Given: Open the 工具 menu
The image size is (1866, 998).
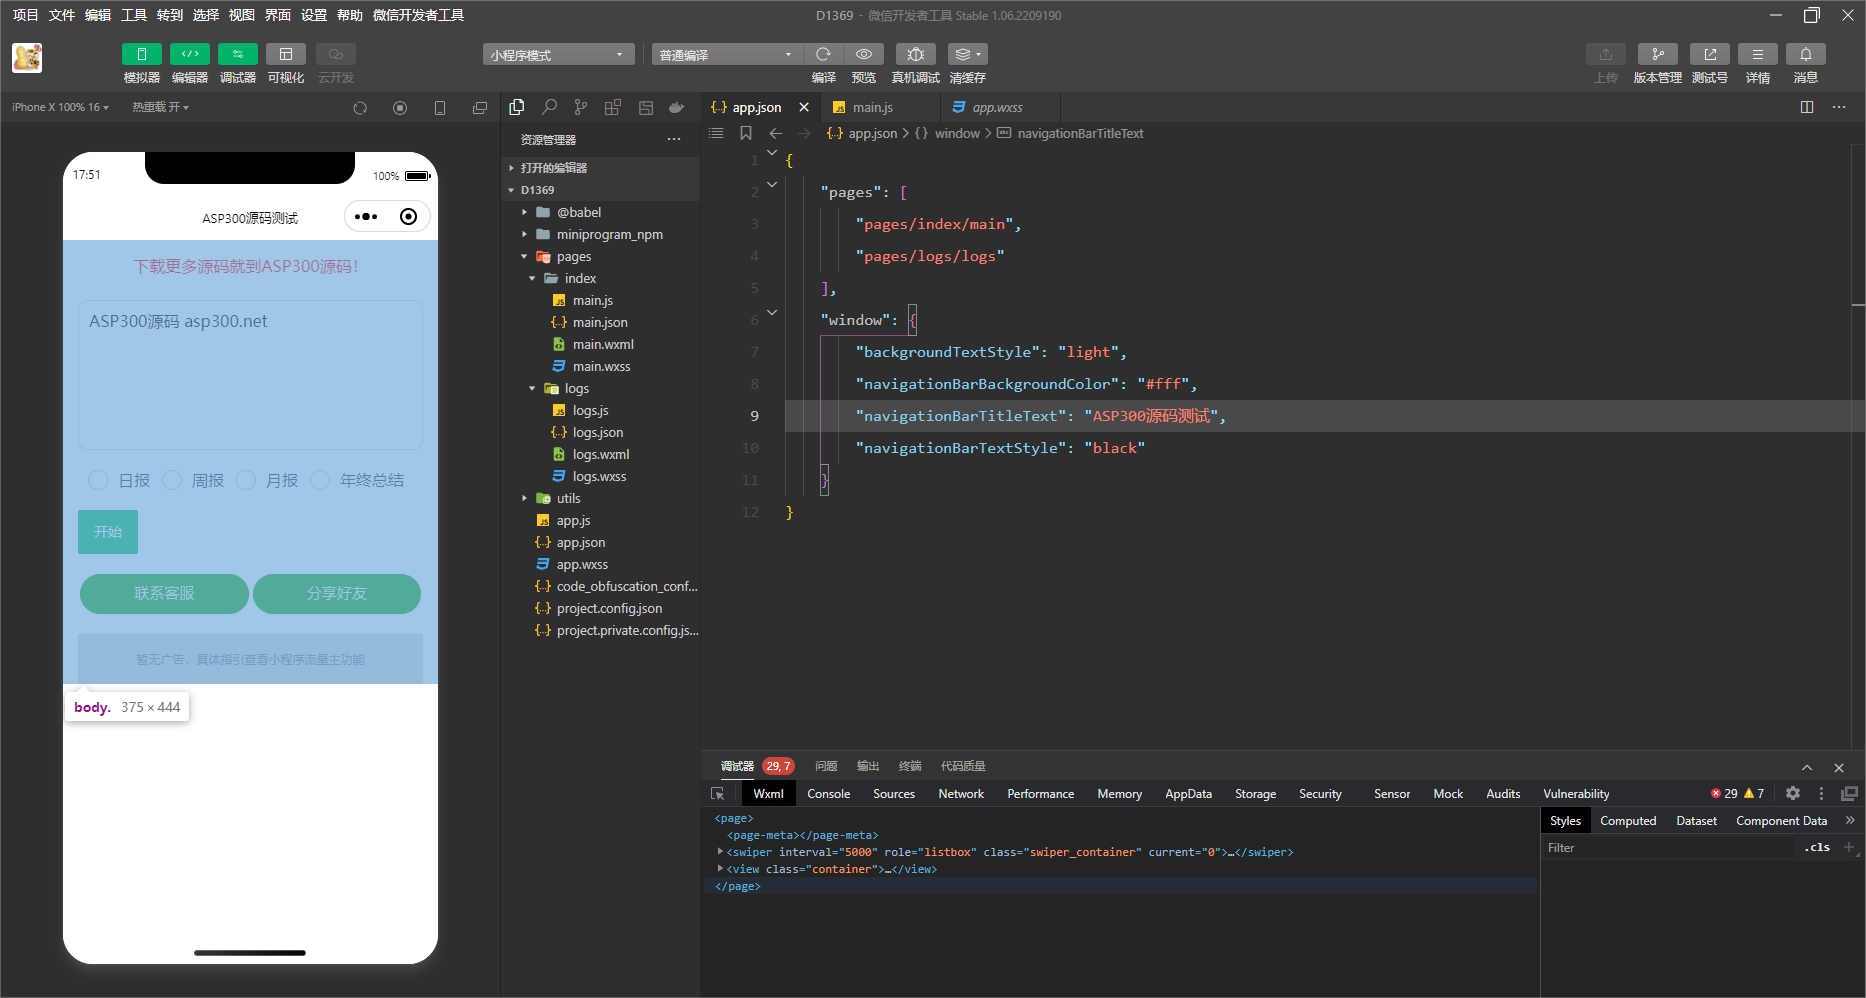Looking at the screenshot, I should (134, 15).
